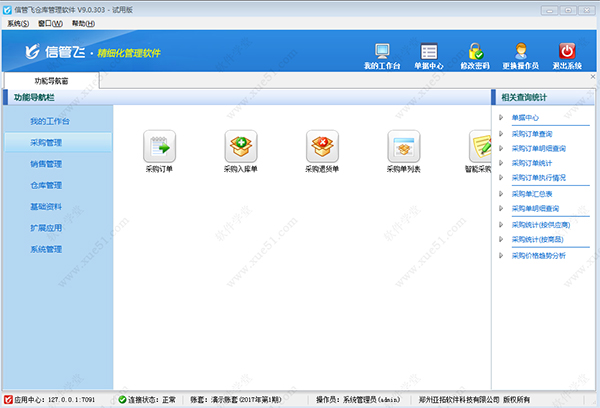Open 单据中心 from the top toolbar
Screen dimensions: 600x408
(x=429, y=52)
